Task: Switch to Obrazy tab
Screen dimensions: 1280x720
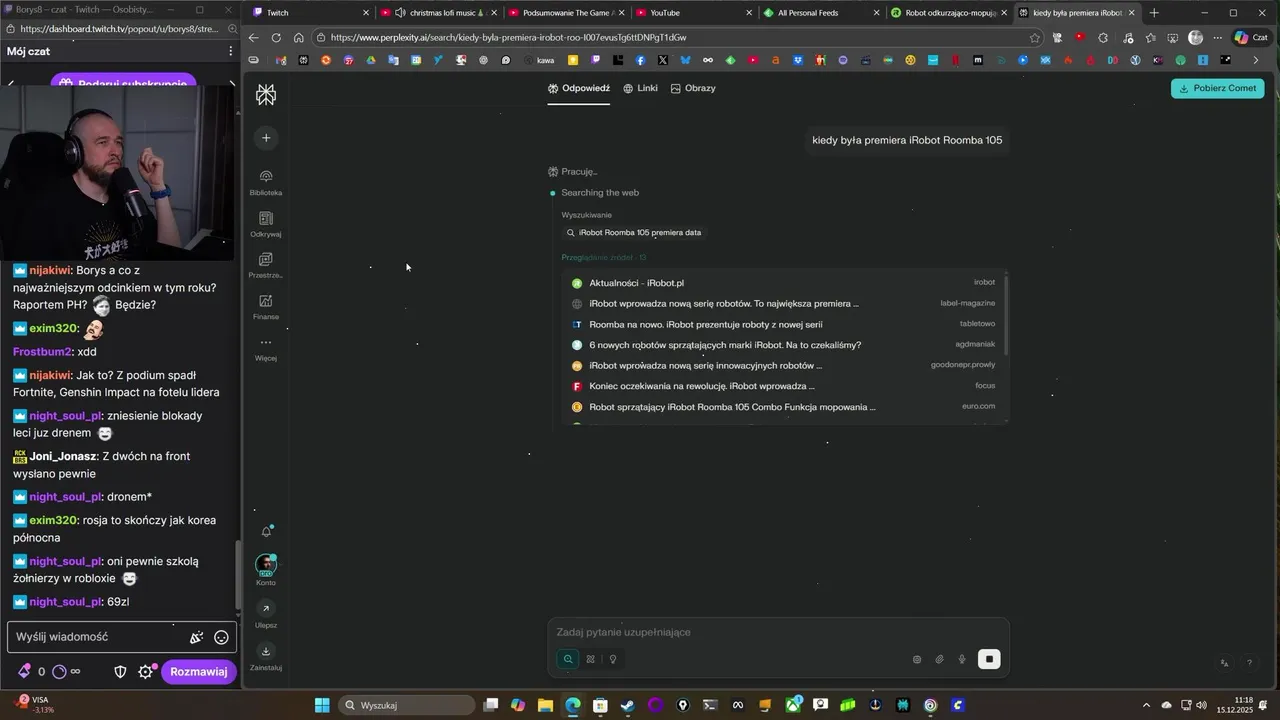Action: coord(693,88)
